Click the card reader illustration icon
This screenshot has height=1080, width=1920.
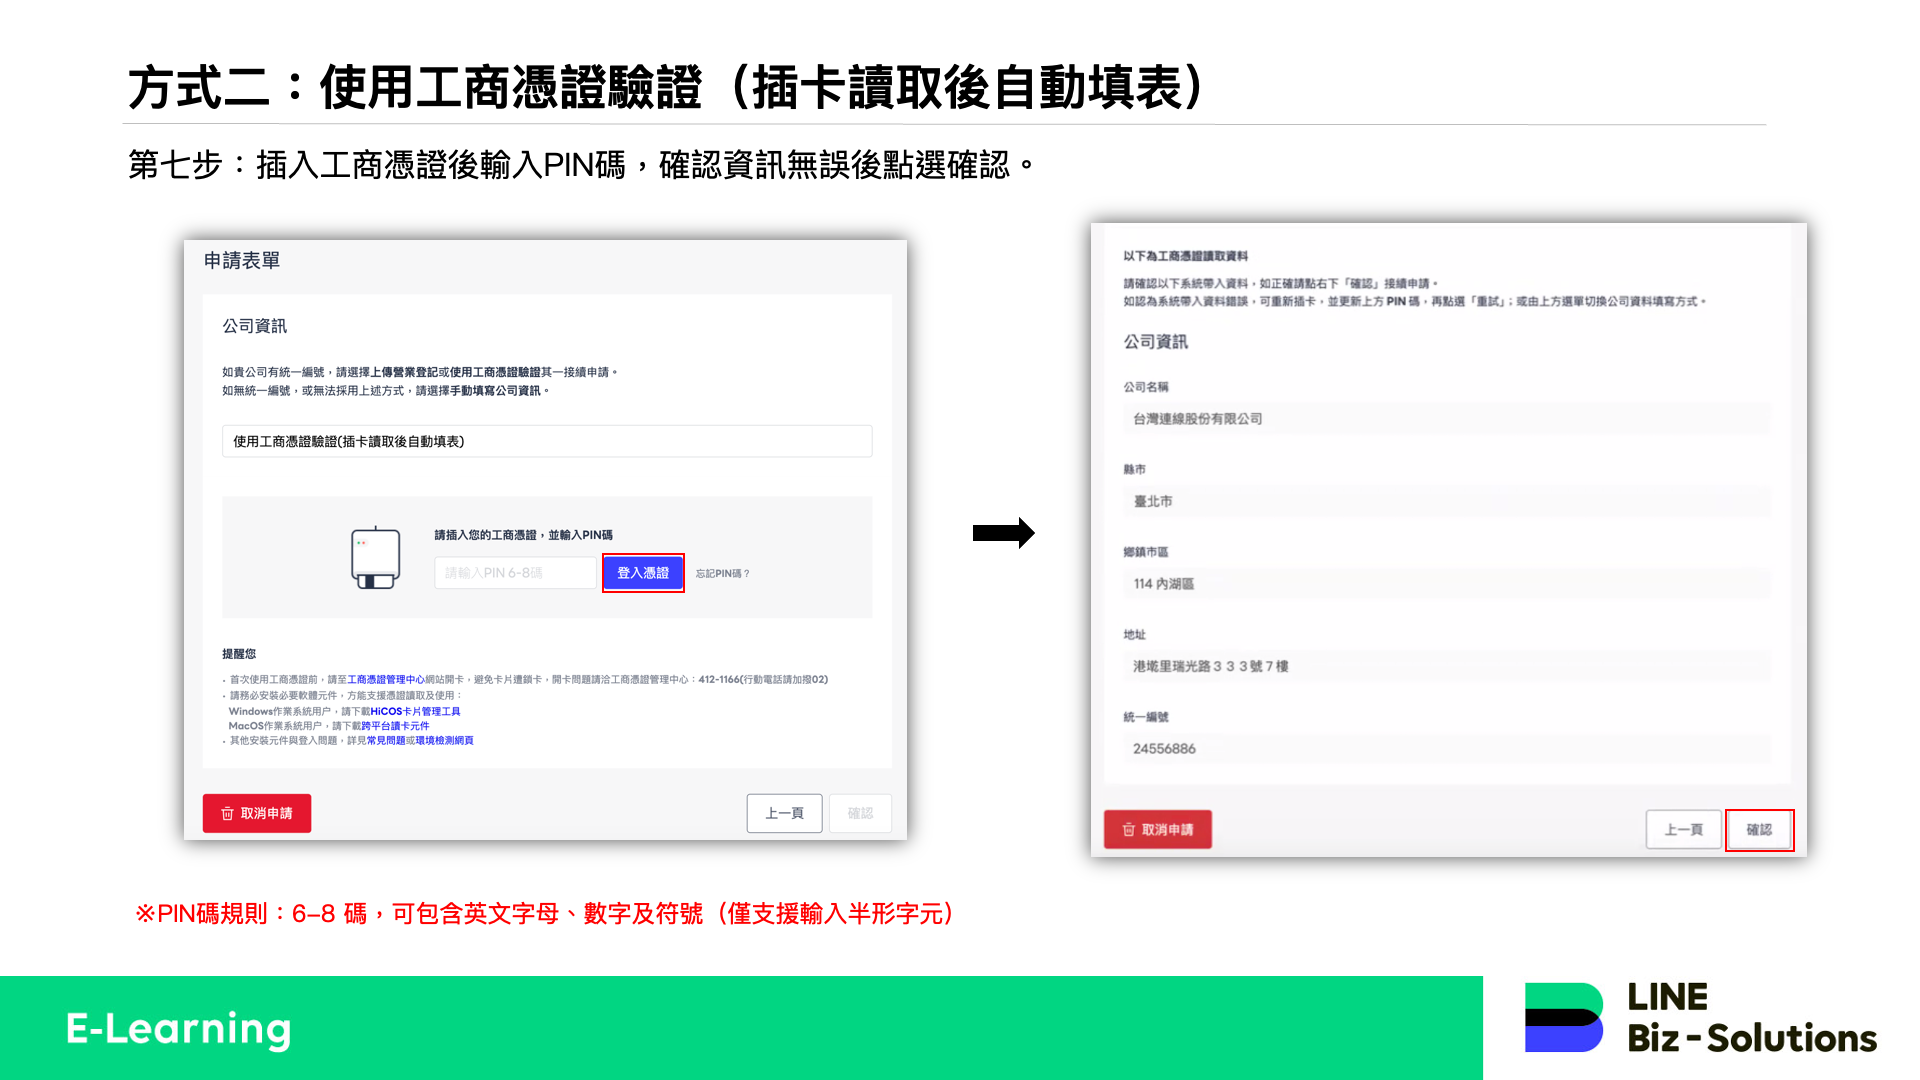pos(375,557)
